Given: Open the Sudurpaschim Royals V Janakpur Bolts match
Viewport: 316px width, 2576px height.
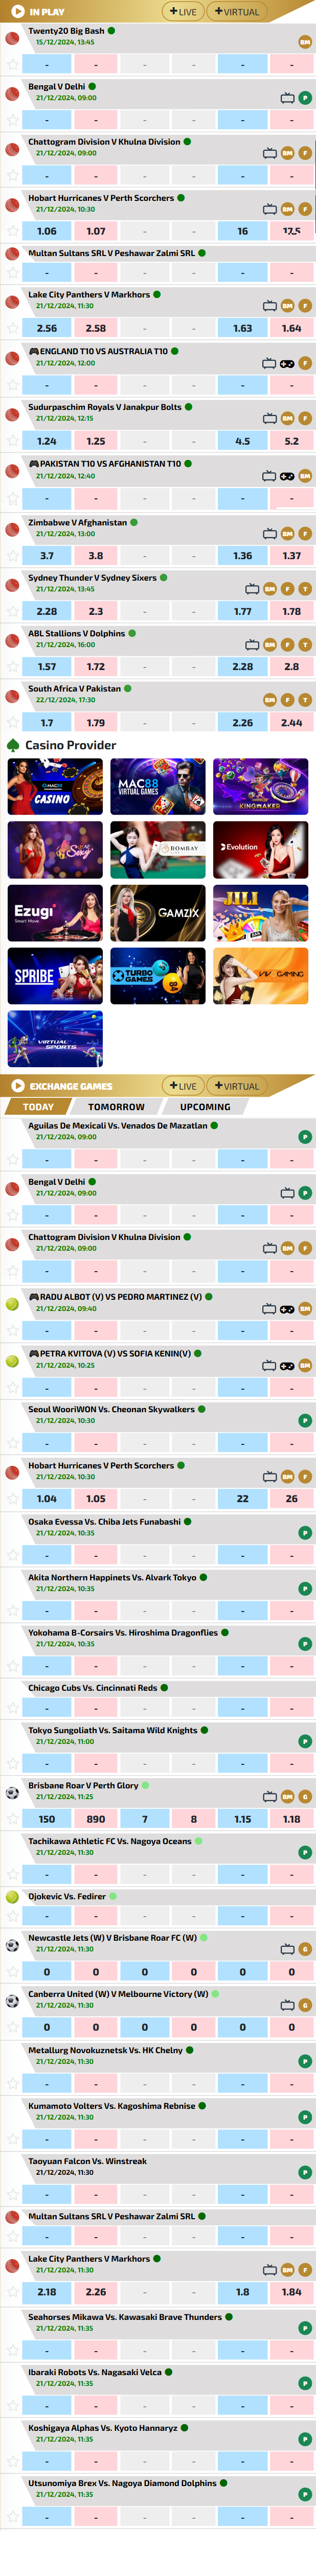Looking at the screenshot, I should (x=105, y=407).
